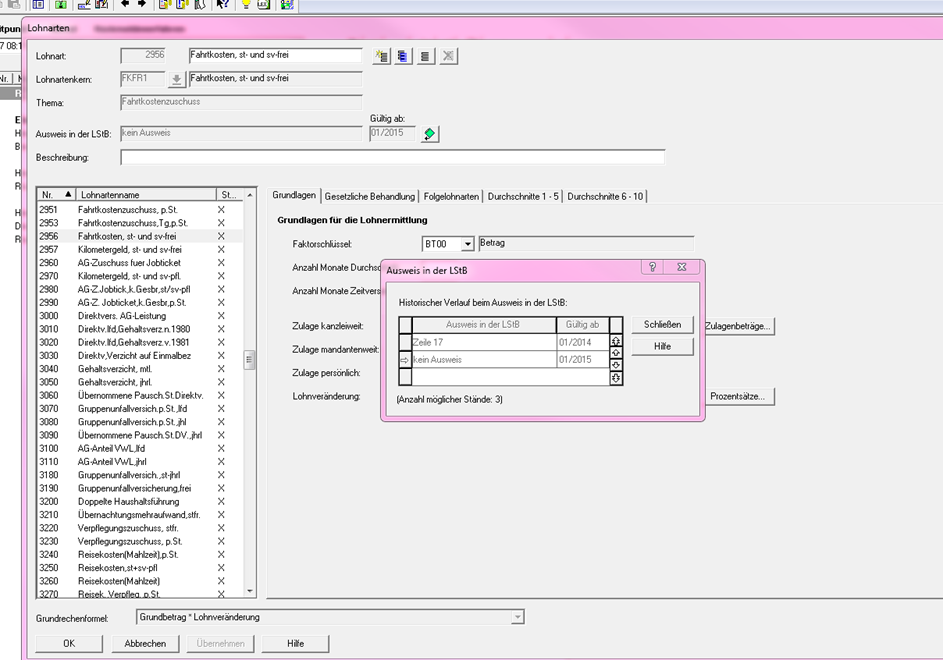
Task: Click the green history icon beside Gültig ab
Action: click(429, 134)
